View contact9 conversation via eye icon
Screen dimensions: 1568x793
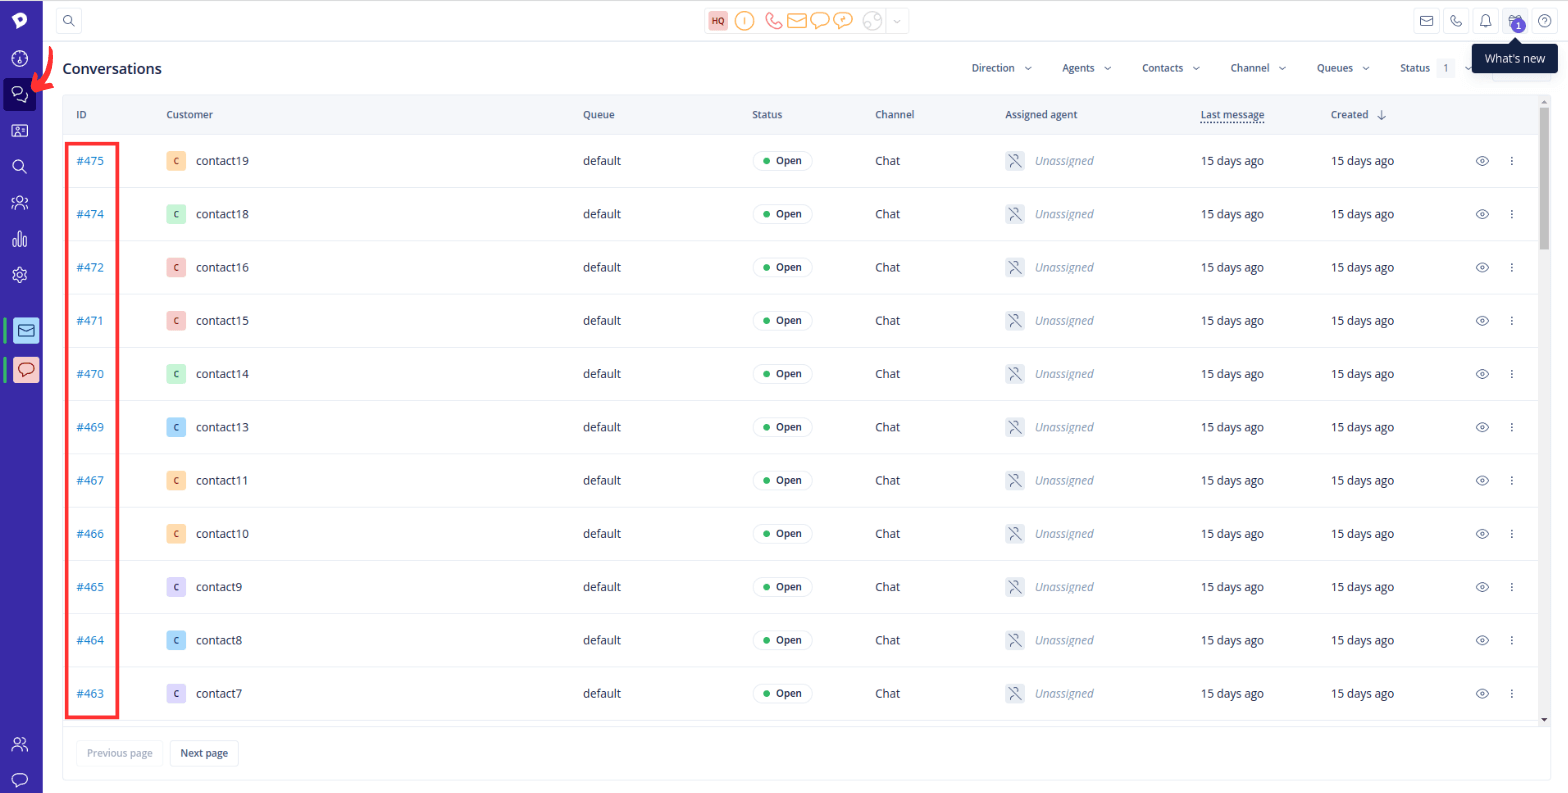coord(1483,587)
